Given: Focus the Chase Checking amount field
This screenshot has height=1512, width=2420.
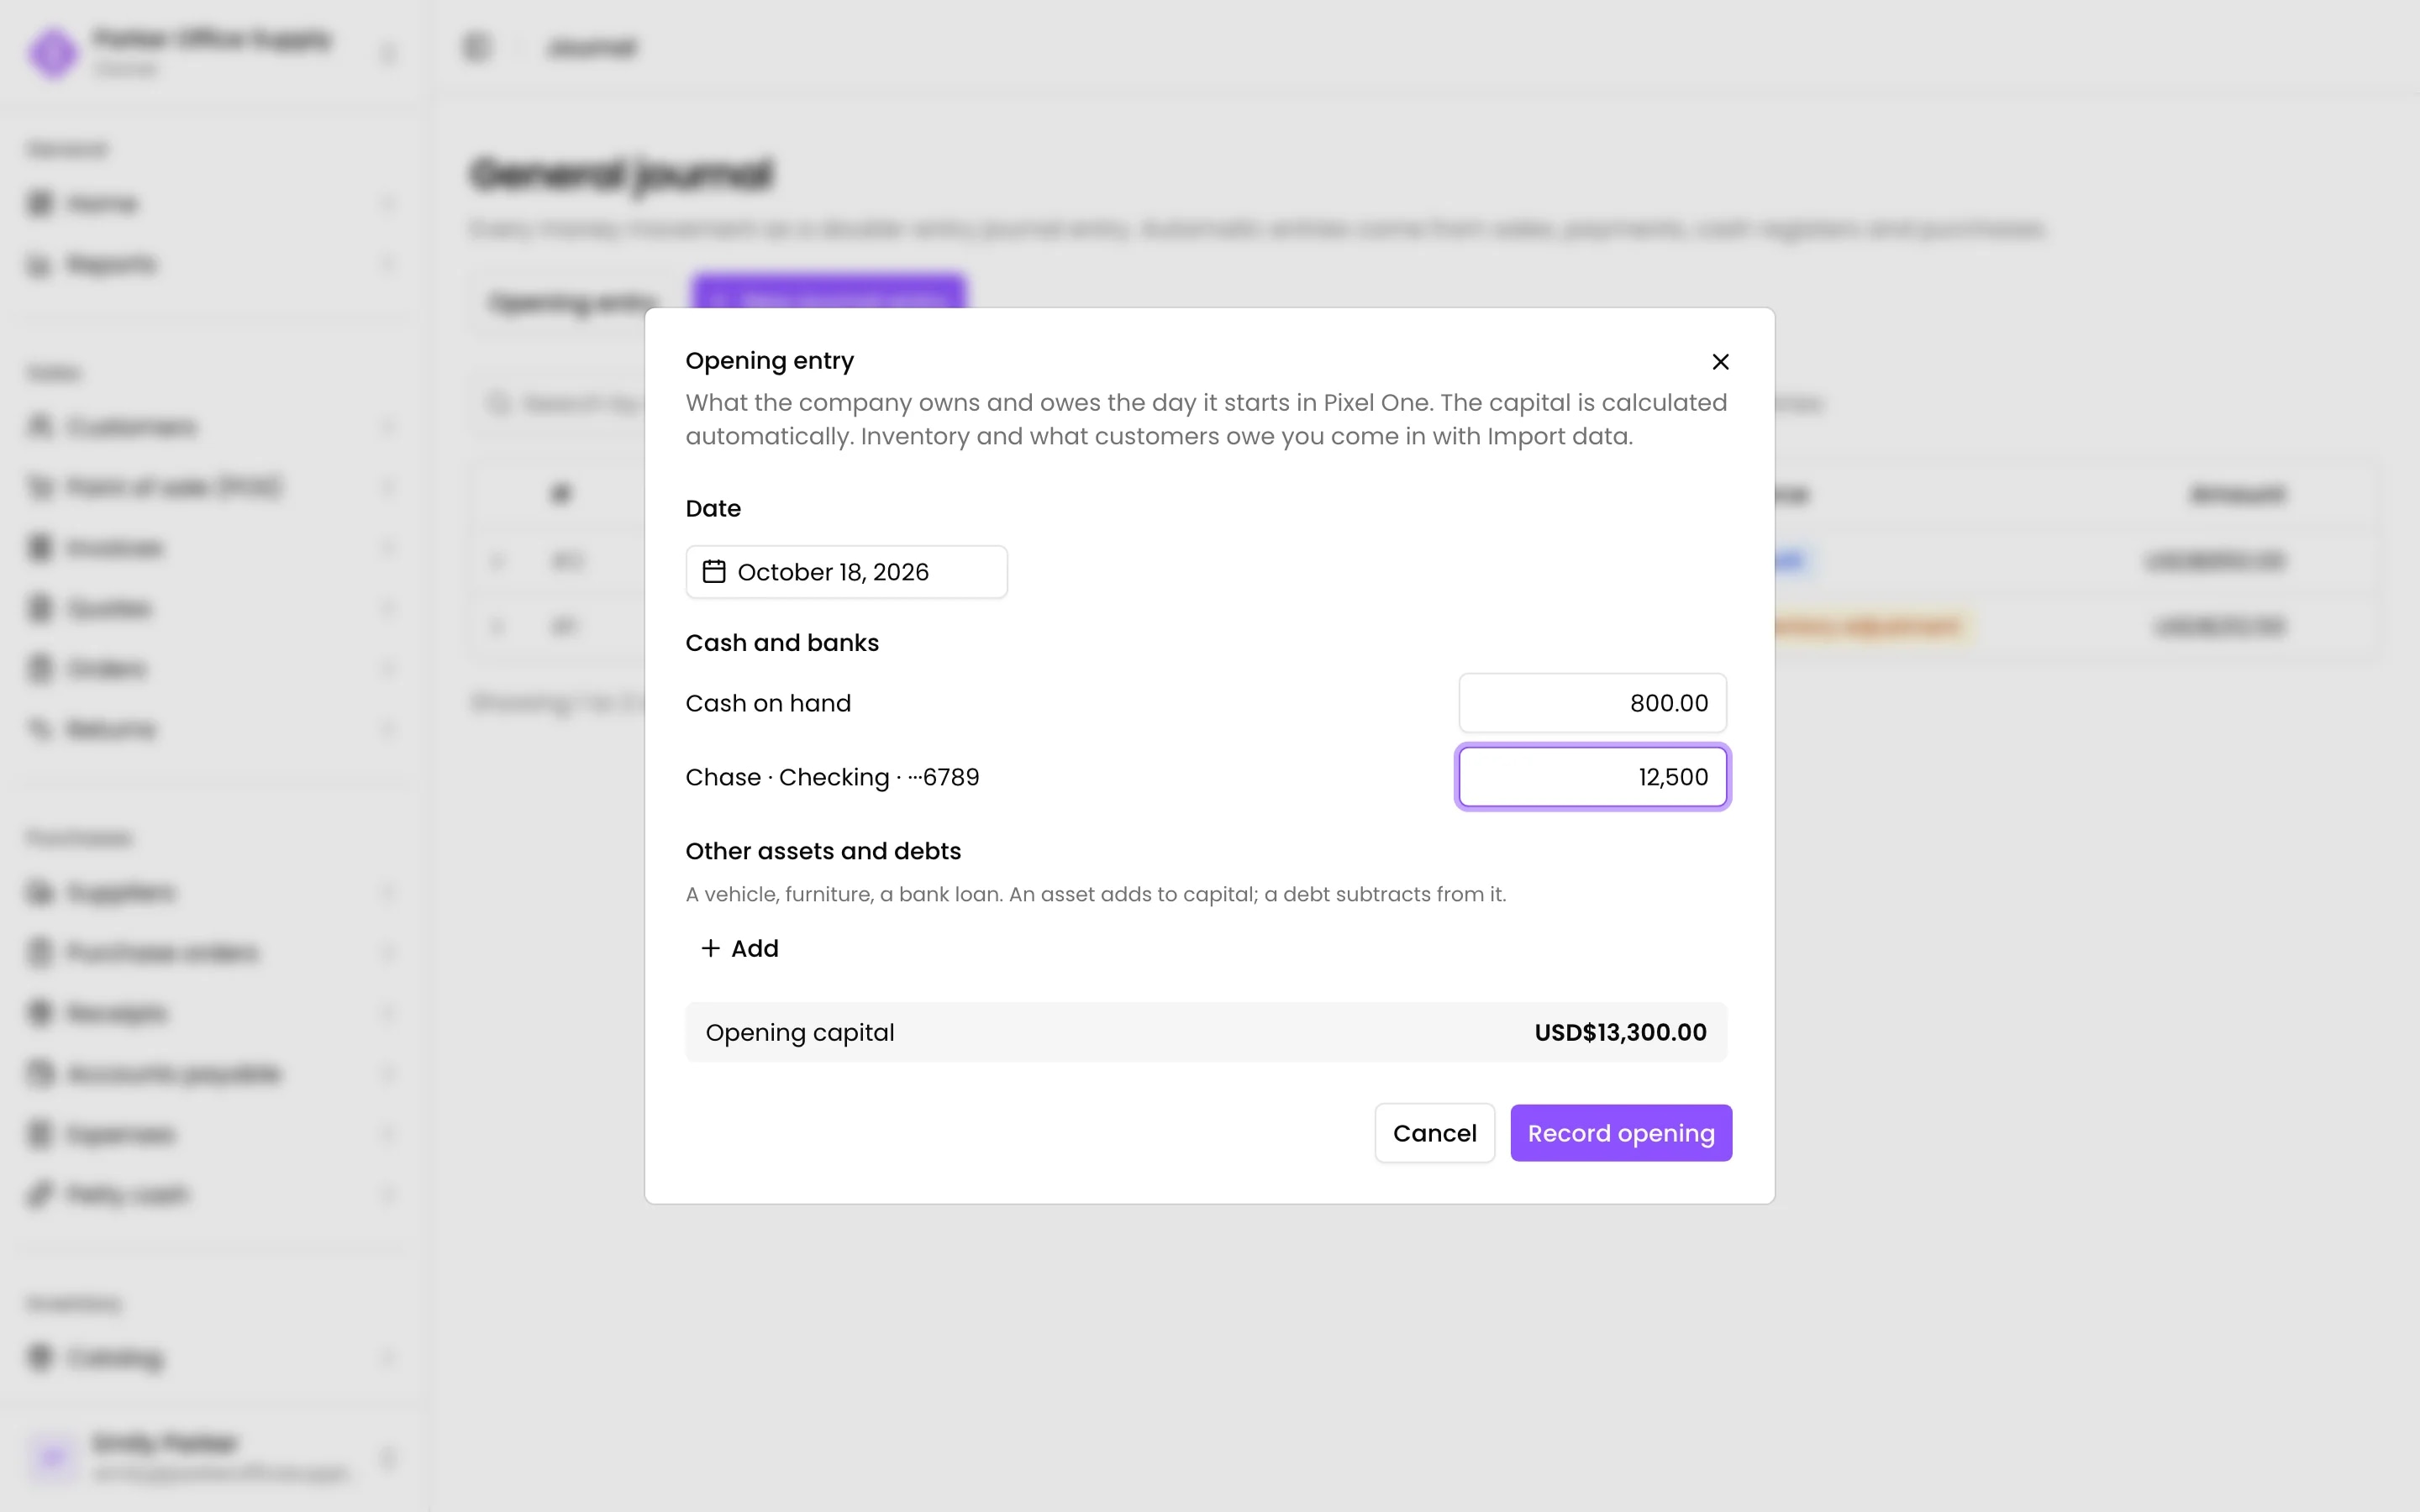Looking at the screenshot, I should (x=1592, y=777).
